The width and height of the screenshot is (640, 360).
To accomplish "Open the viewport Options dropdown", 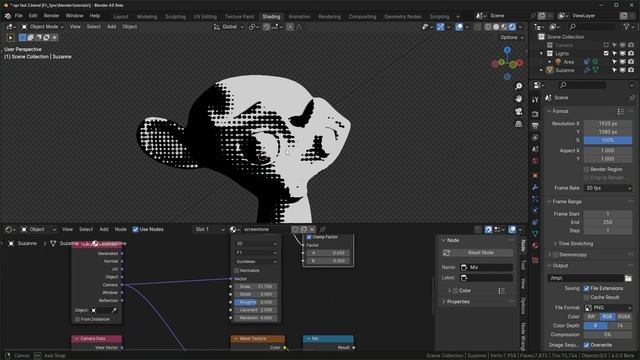I will [512, 38].
